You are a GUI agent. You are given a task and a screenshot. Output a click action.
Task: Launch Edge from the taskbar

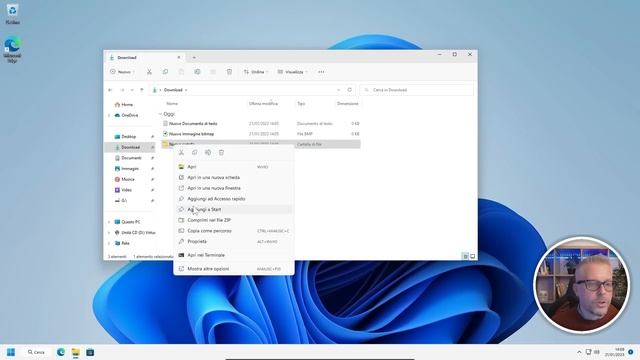pos(61,352)
